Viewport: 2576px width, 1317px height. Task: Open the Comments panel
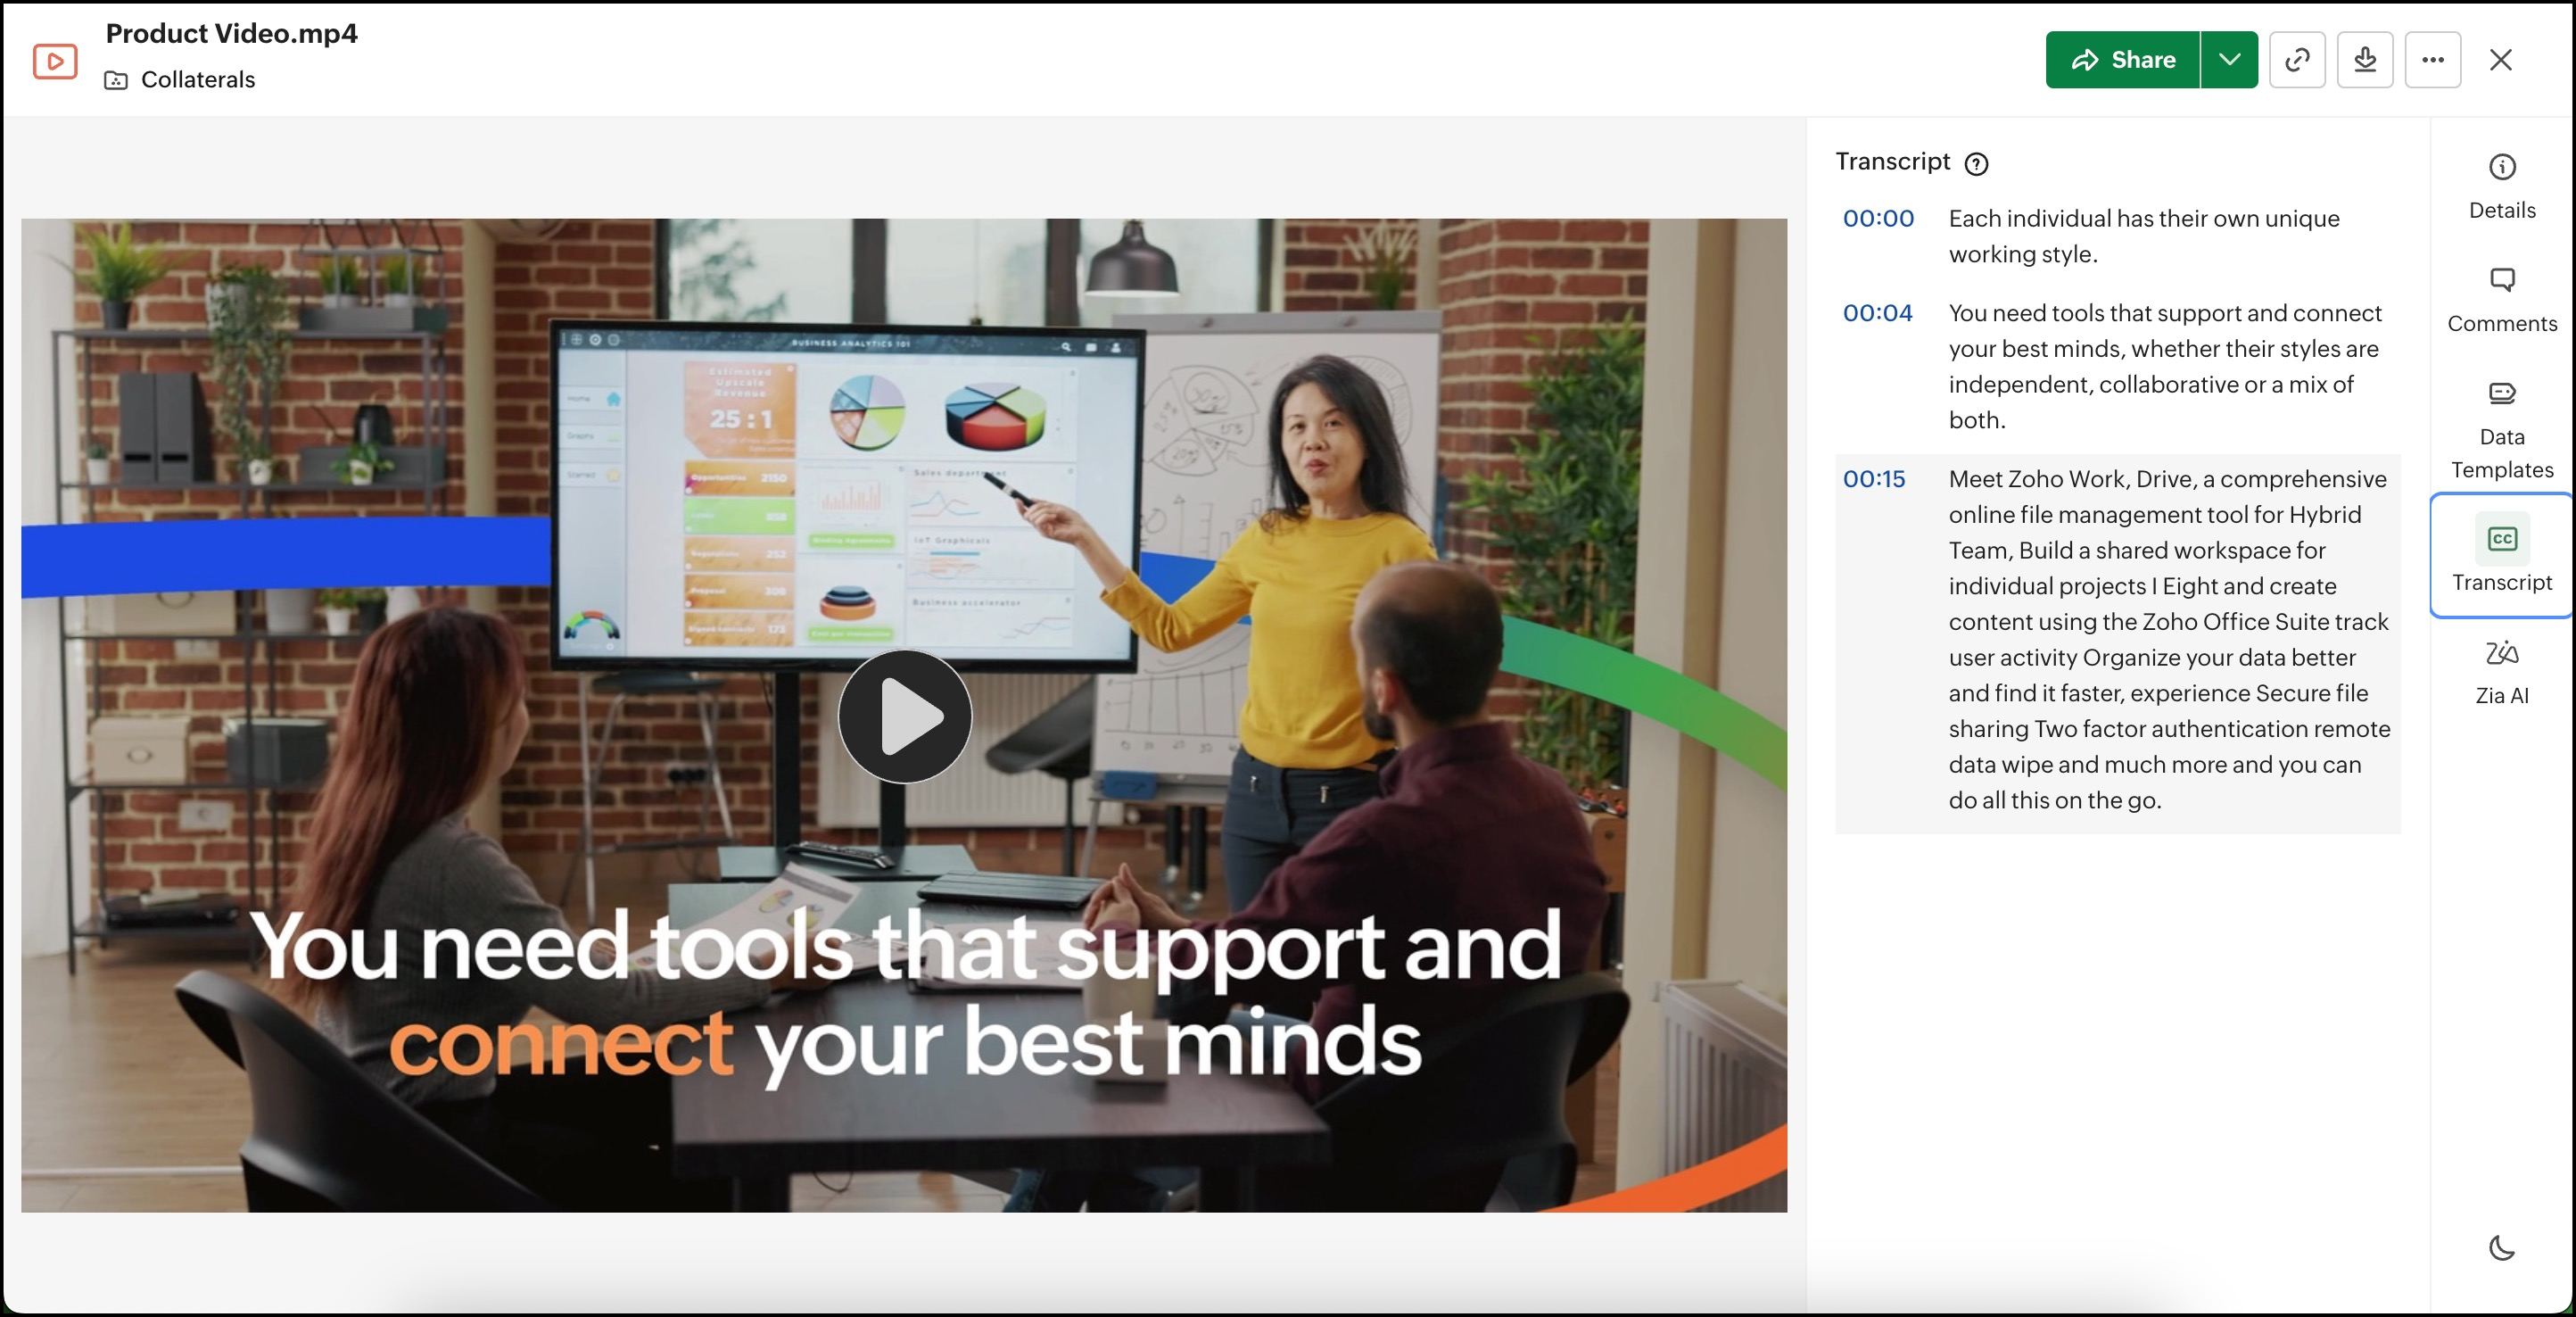pyautogui.click(x=2501, y=299)
